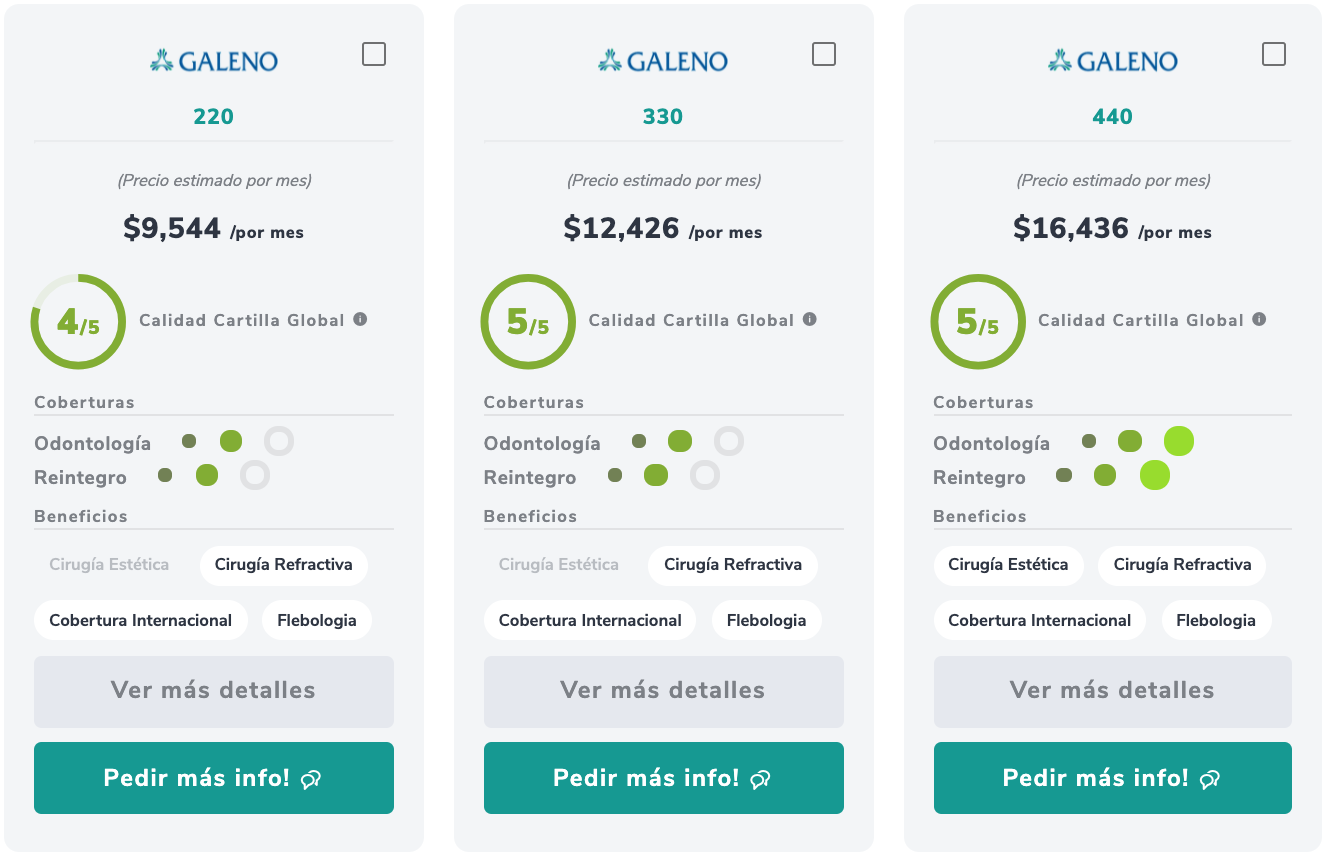Screen dimensions: 1330x858
Task: Click the 4/5 quality circle on plan 220
Action: 78,322
